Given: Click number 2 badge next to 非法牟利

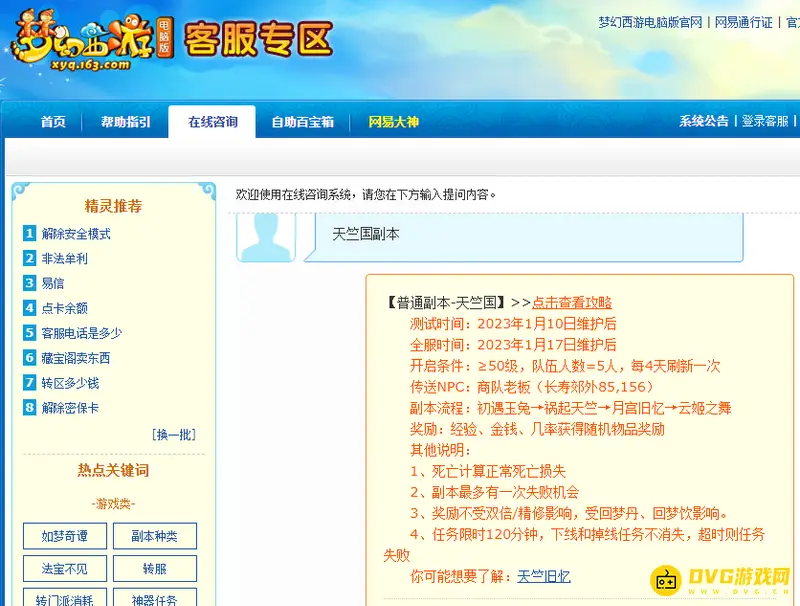Looking at the screenshot, I should click(x=30, y=258).
